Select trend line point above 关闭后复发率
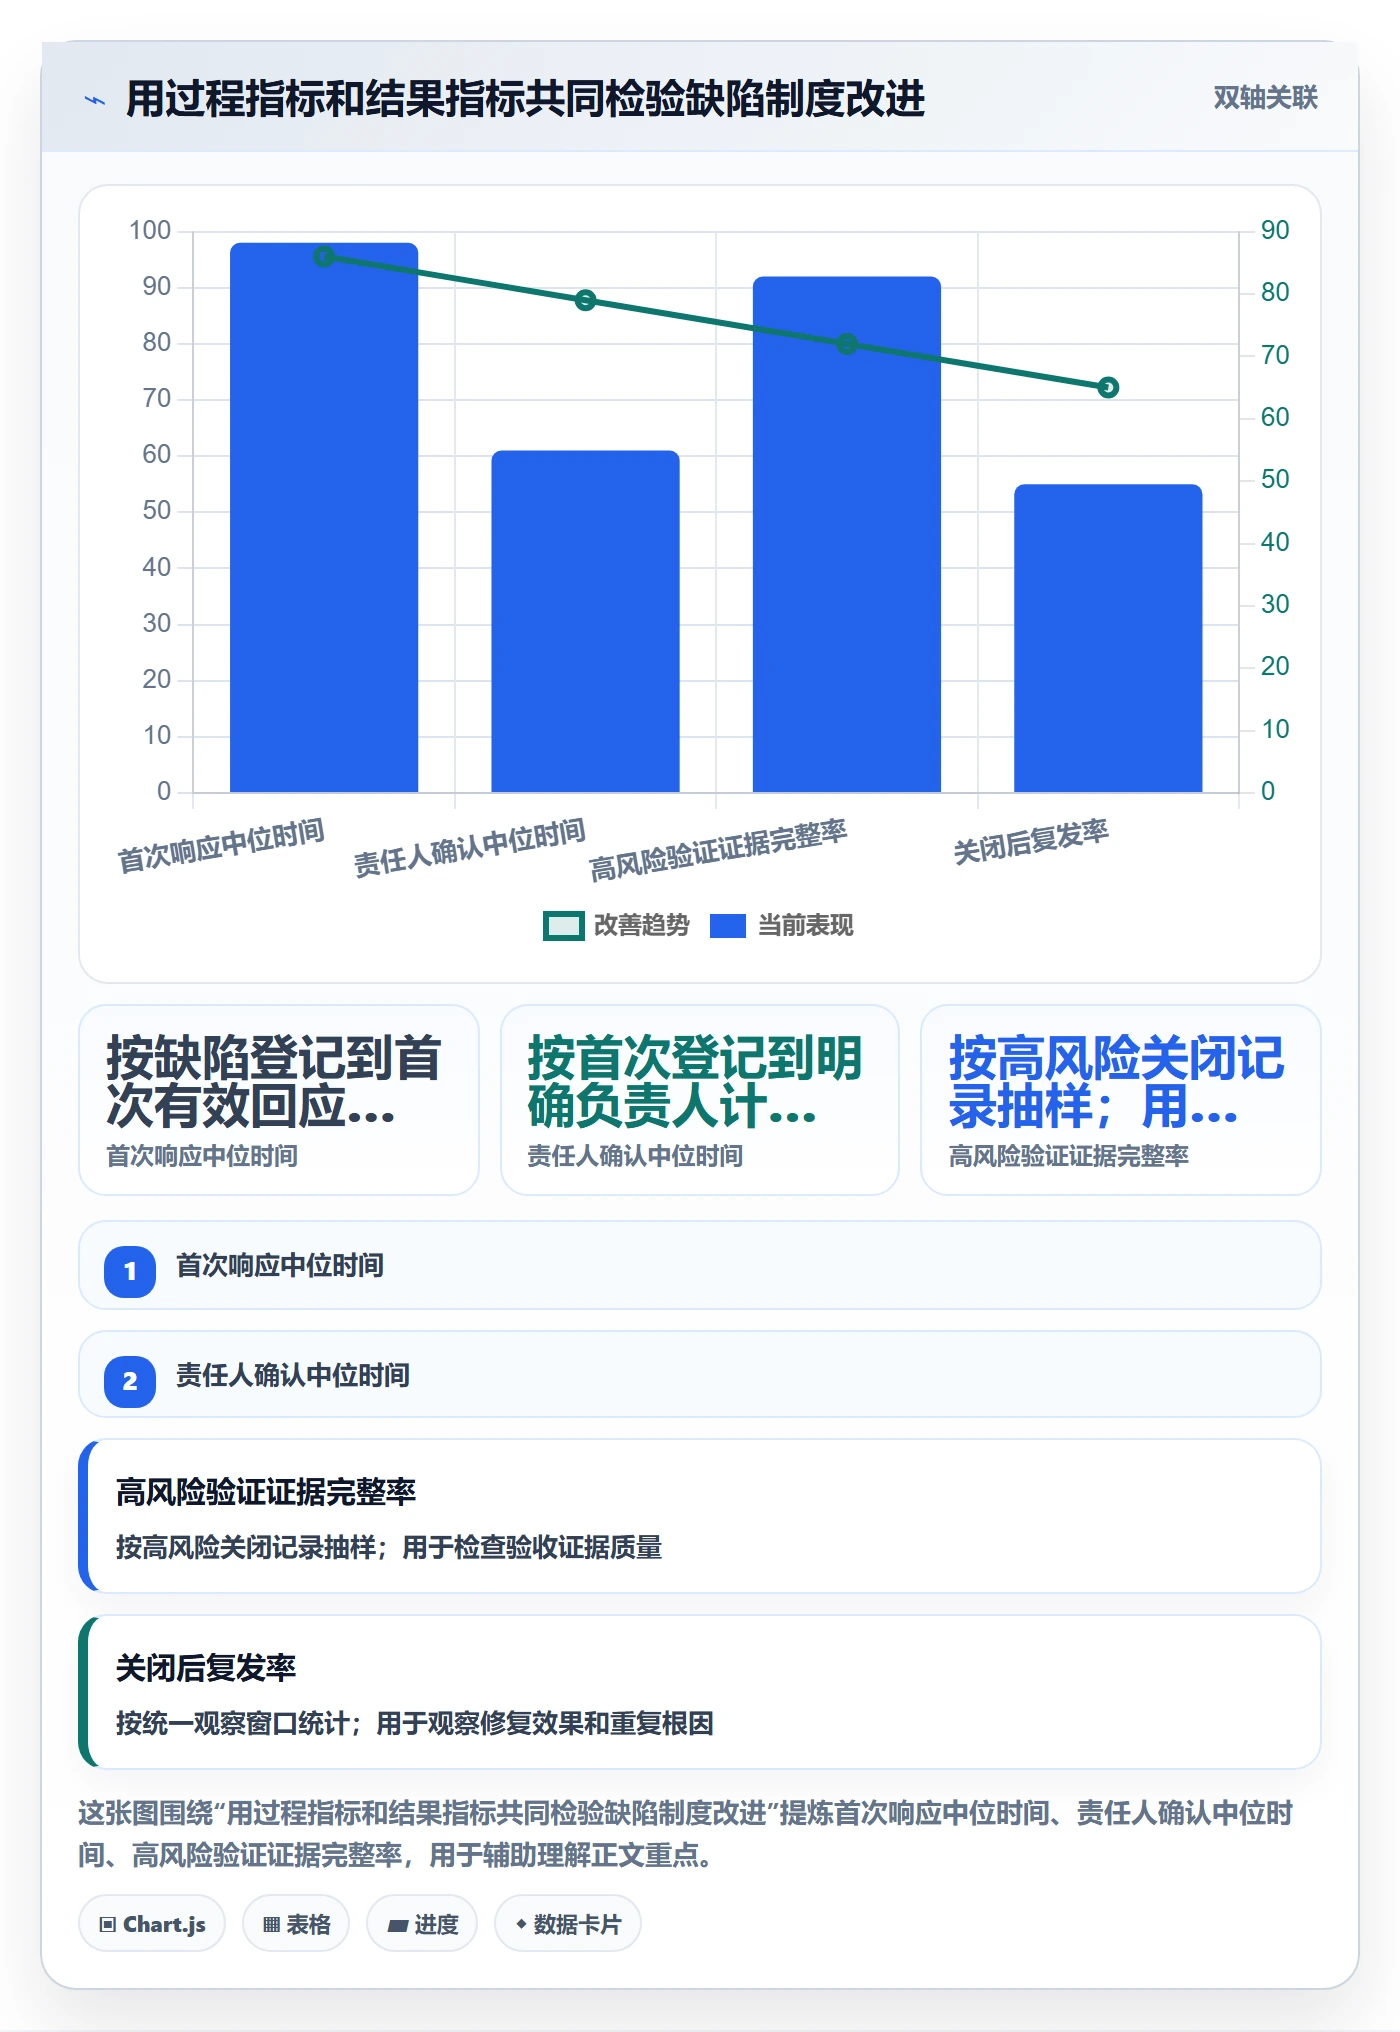The width and height of the screenshot is (1400, 2032). point(1108,387)
